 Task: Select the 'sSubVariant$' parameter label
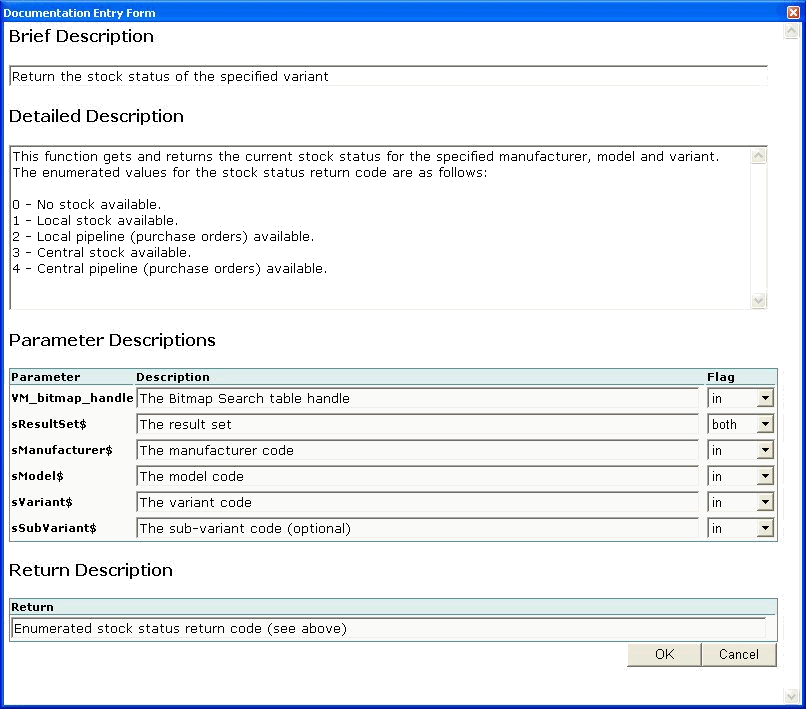point(54,528)
